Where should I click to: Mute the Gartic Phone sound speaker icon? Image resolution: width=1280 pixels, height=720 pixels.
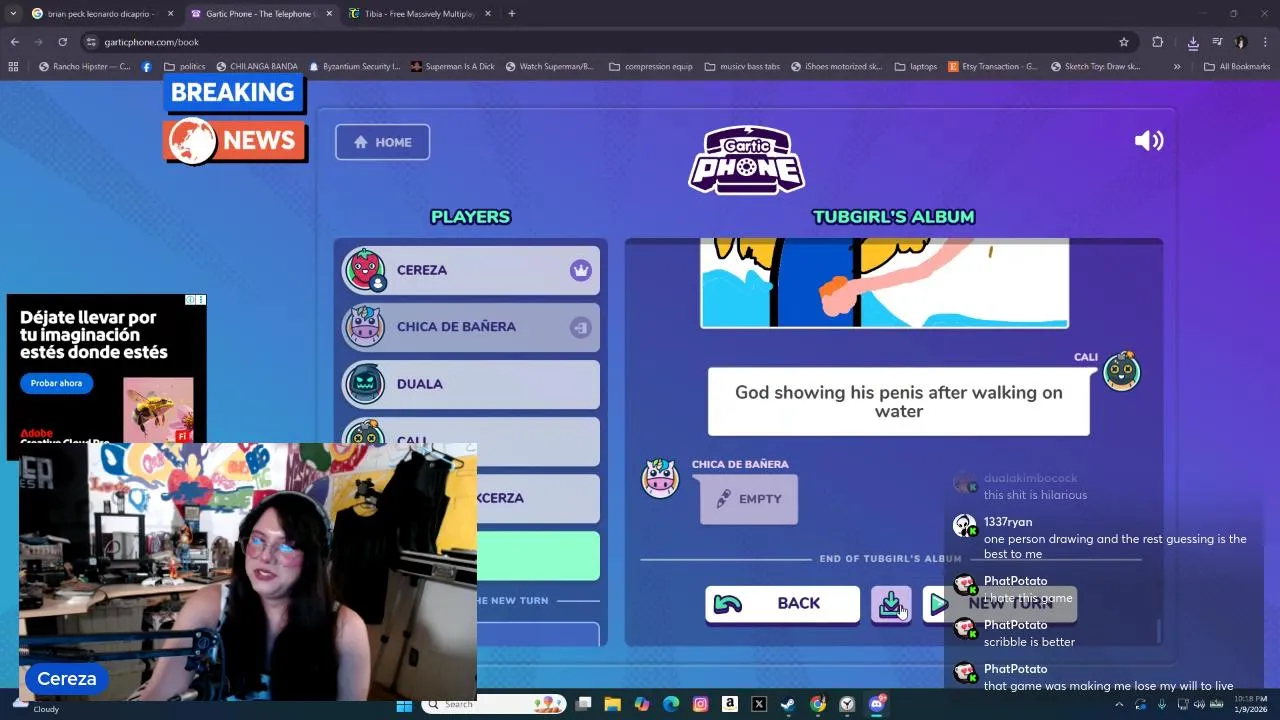tap(1149, 141)
